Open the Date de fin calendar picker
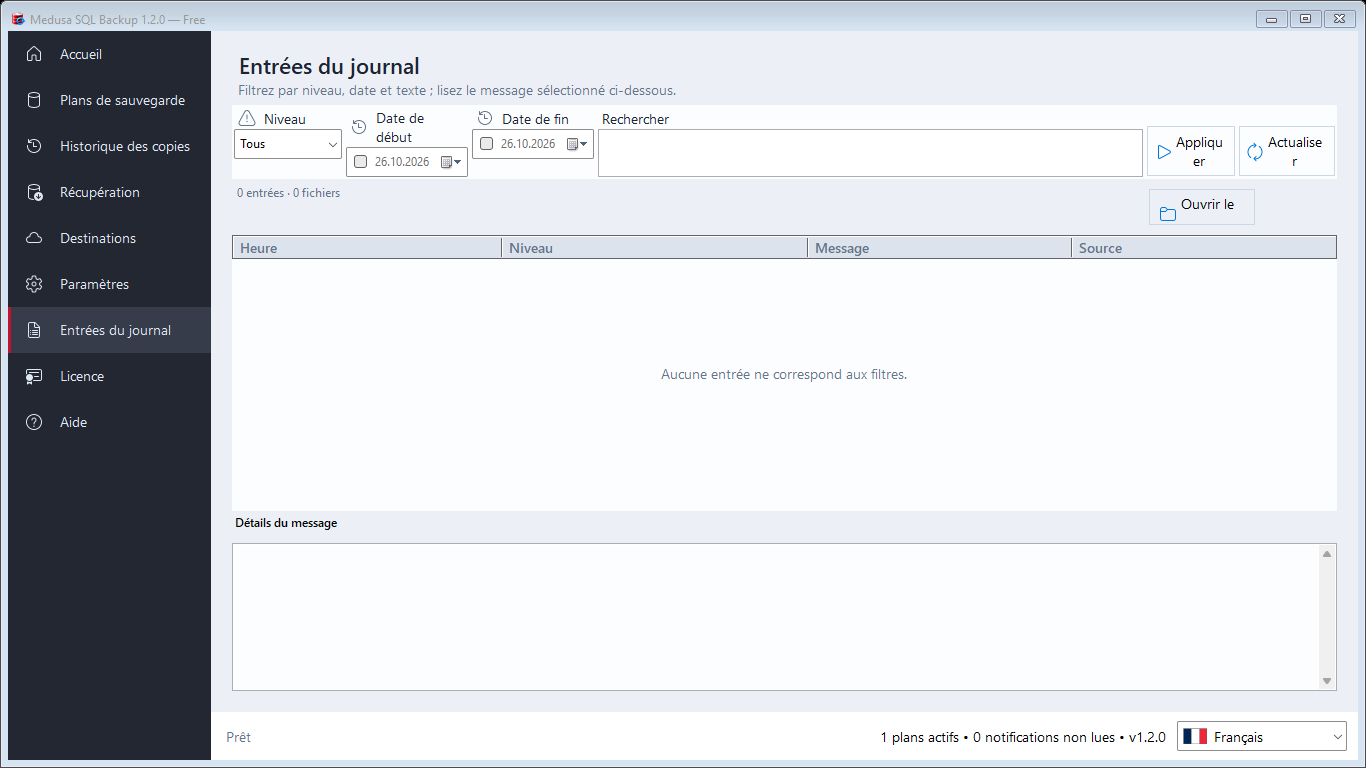Image resolution: width=1366 pixels, height=768 pixels. click(x=577, y=144)
